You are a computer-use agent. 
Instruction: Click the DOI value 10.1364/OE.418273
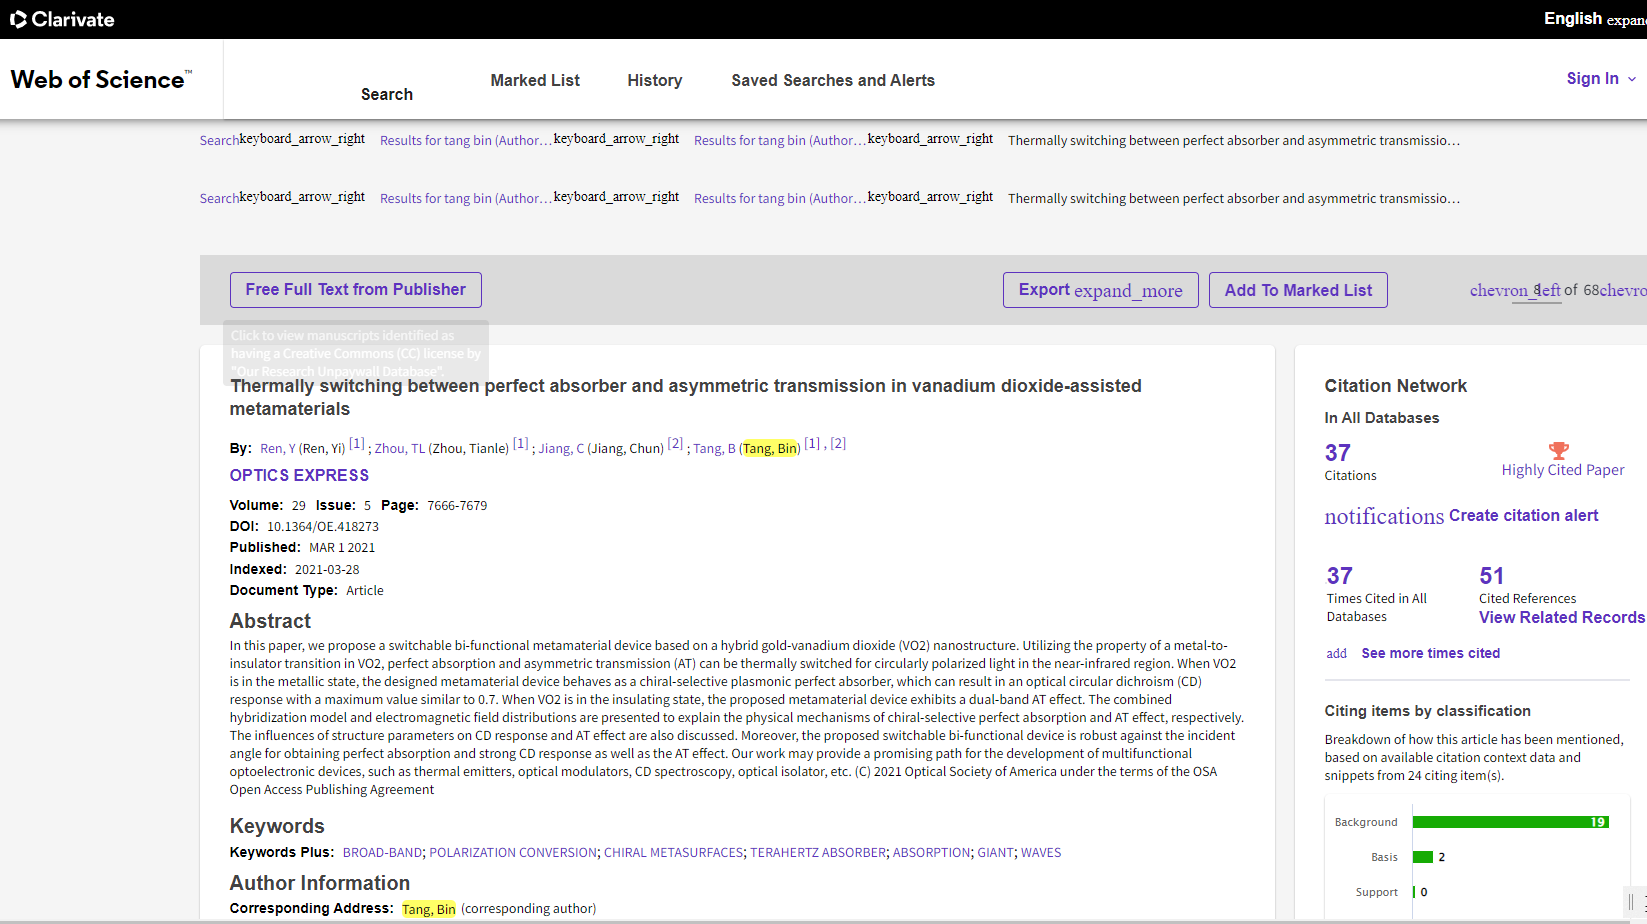coord(323,527)
